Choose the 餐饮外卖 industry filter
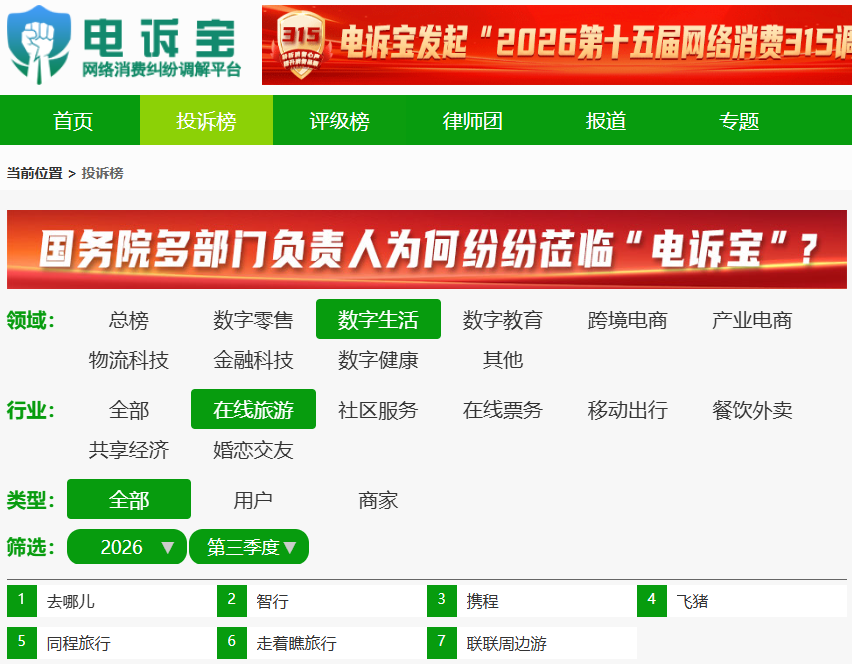This screenshot has width=852, height=664. pos(753,410)
